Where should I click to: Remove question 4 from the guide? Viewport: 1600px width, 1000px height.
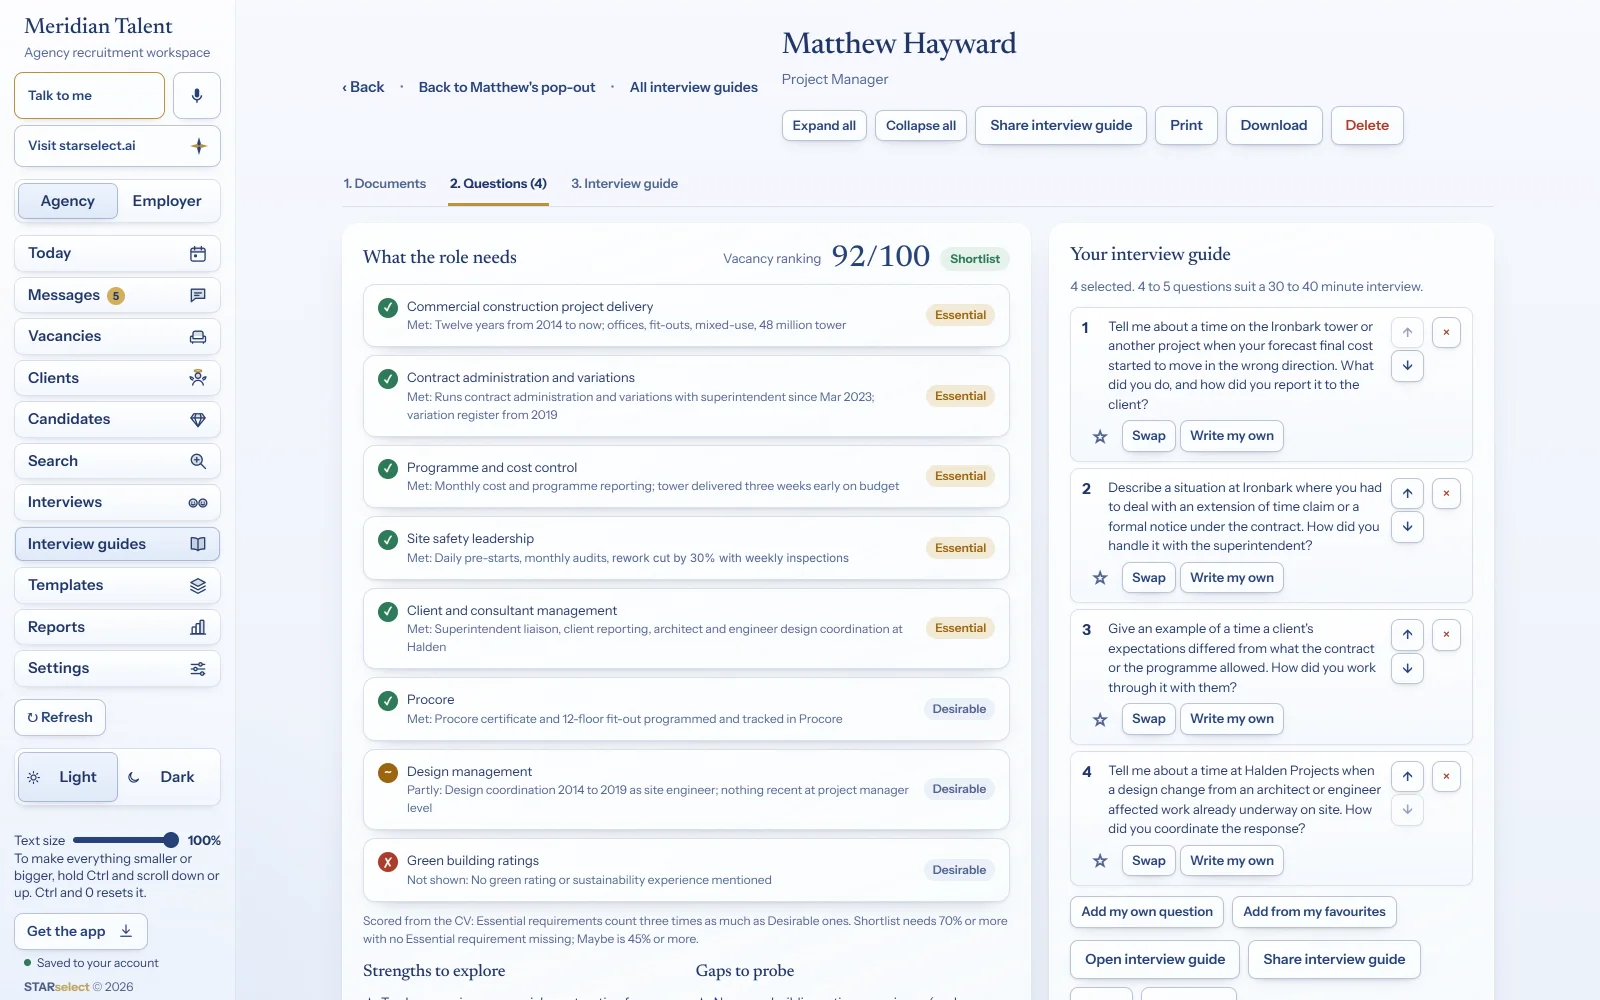(x=1446, y=776)
